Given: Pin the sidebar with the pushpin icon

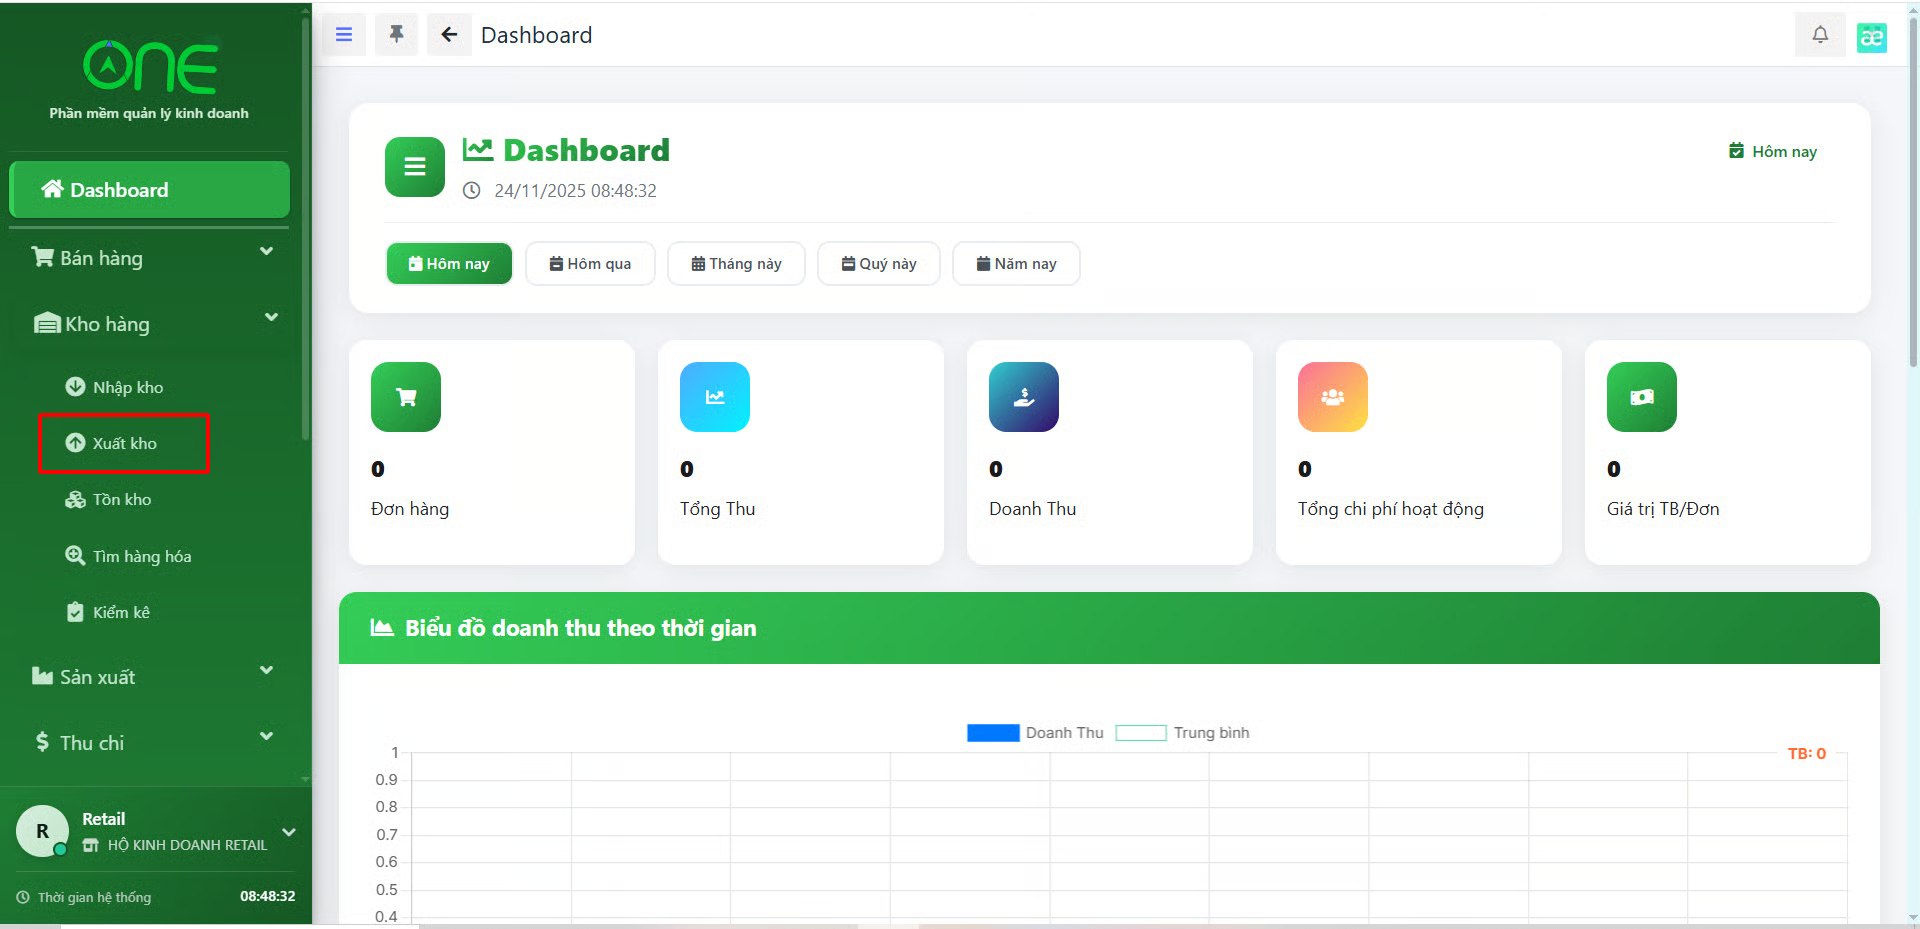Looking at the screenshot, I should pyautogui.click(x=396, y=35).
